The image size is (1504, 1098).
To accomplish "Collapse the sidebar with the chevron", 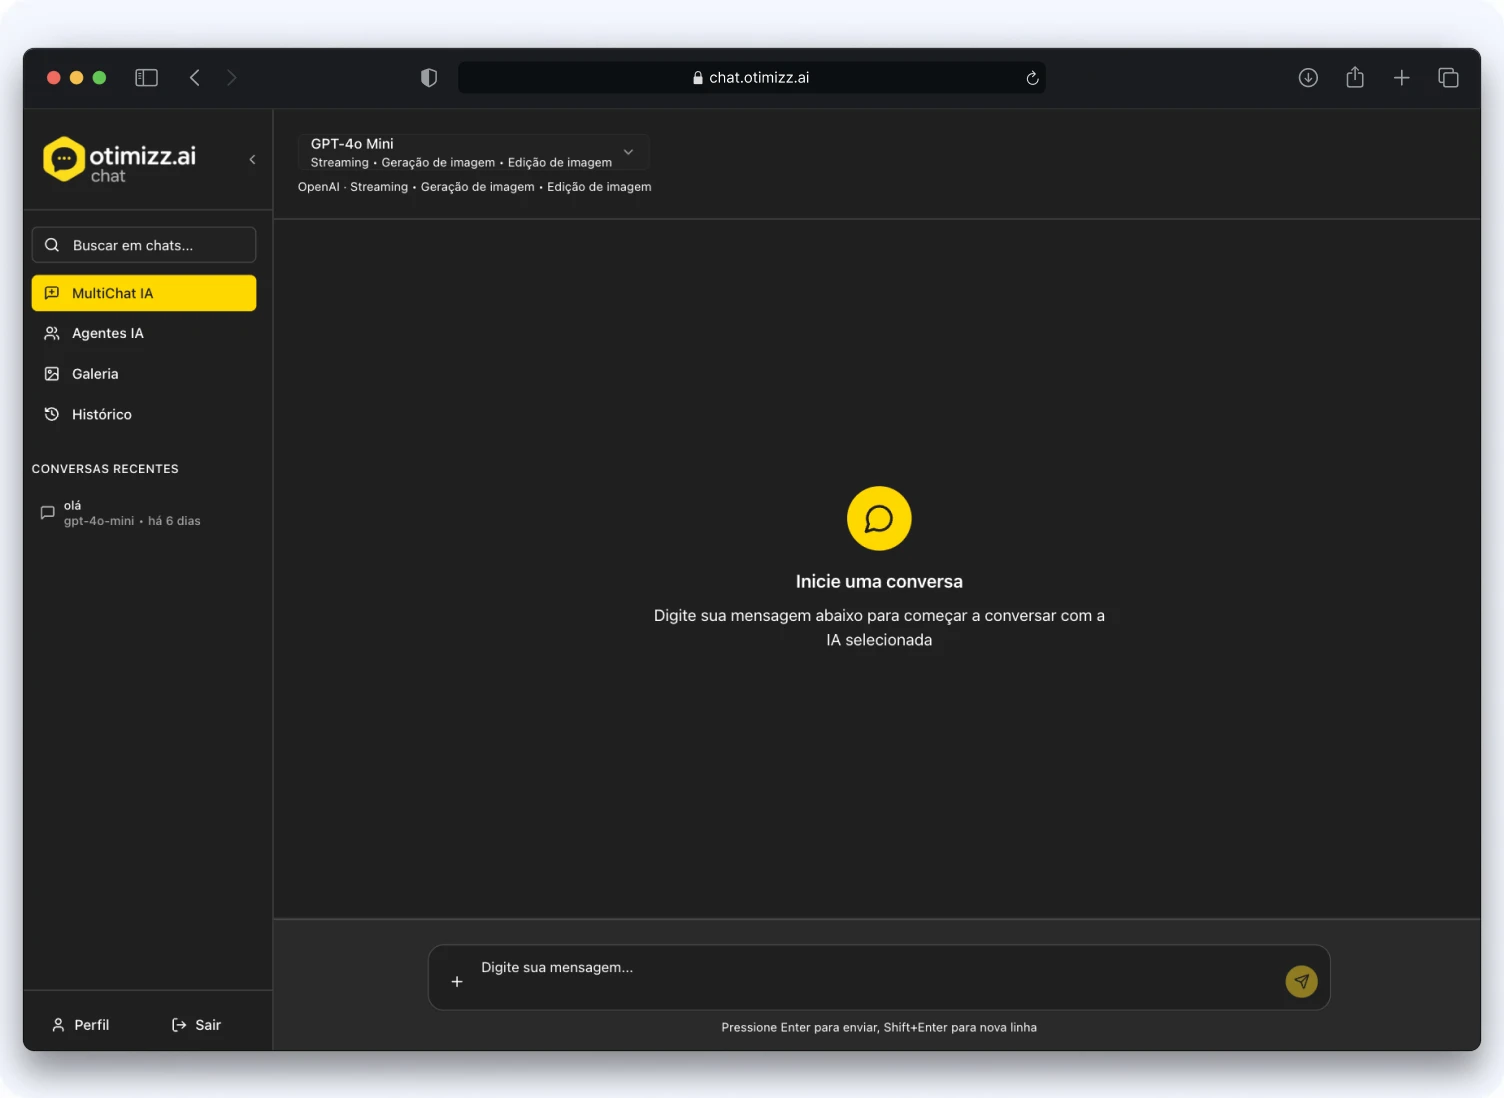I will 252,159.
